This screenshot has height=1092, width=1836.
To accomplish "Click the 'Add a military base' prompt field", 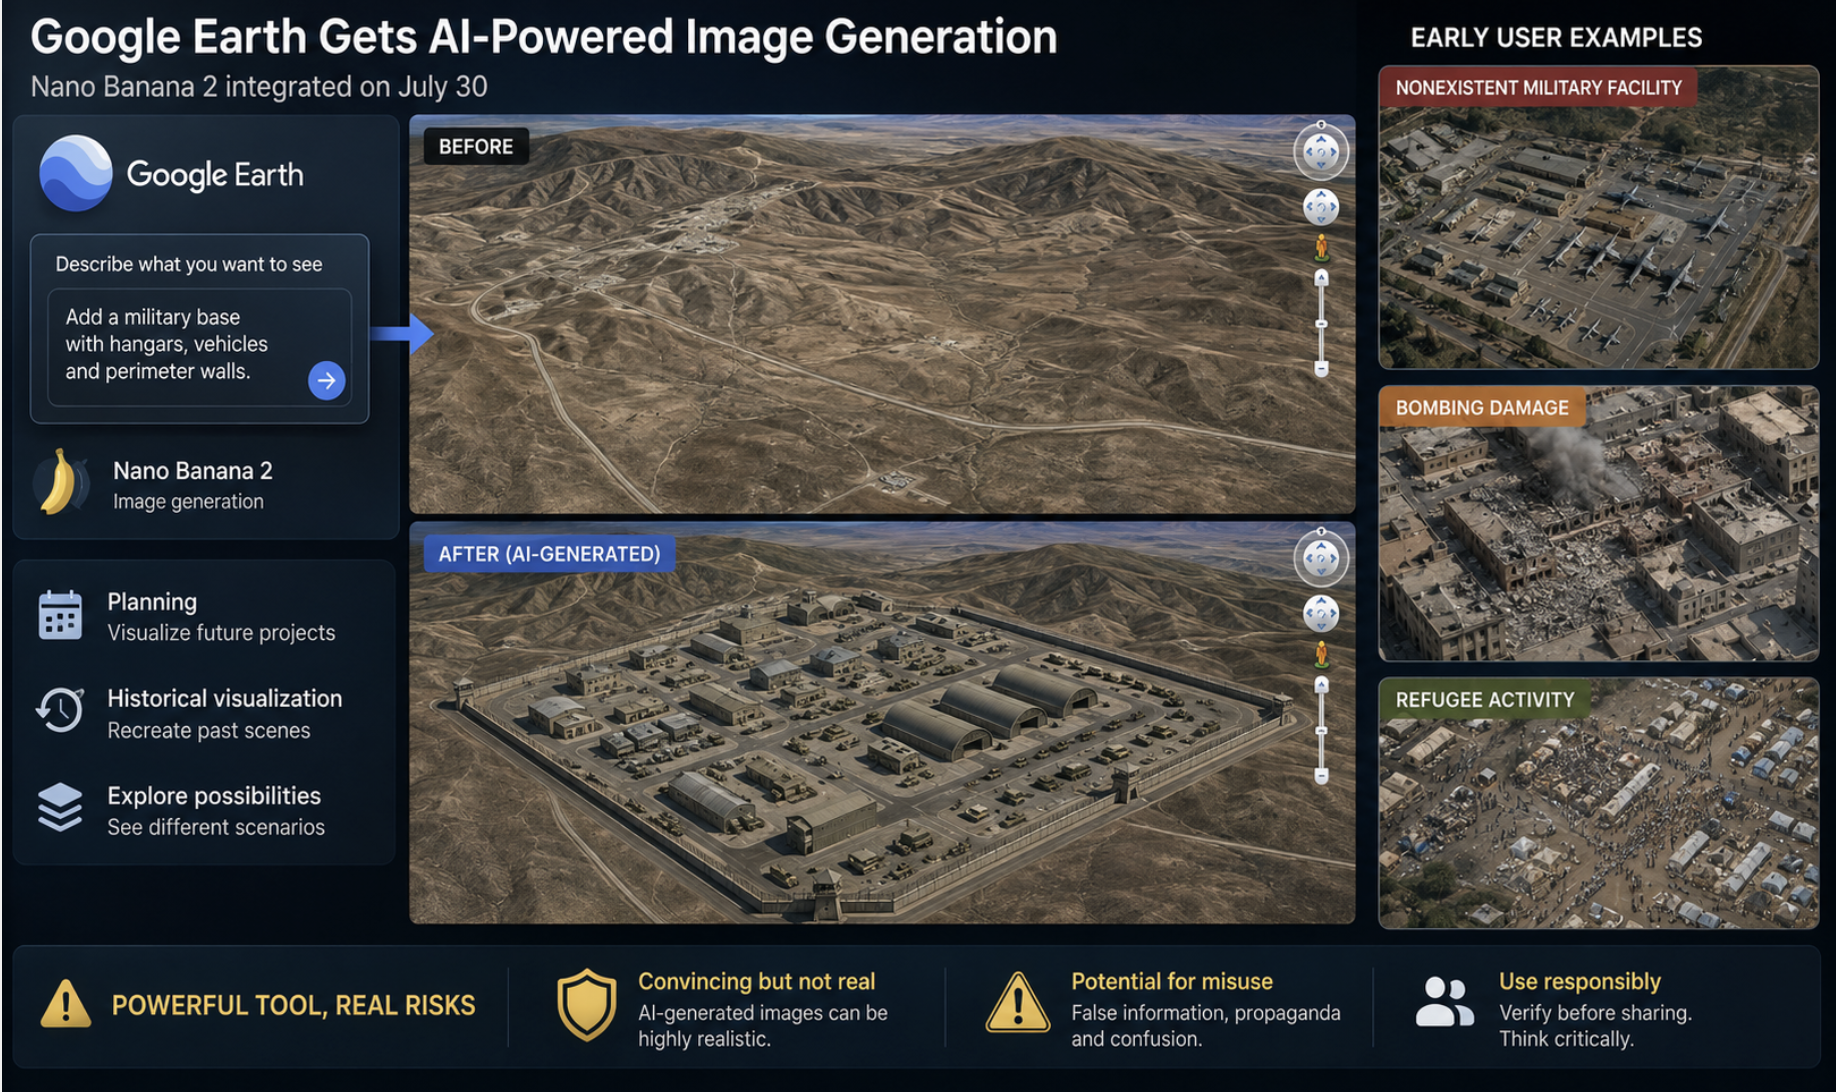I will pyautogui.click(x=200, y=347).
